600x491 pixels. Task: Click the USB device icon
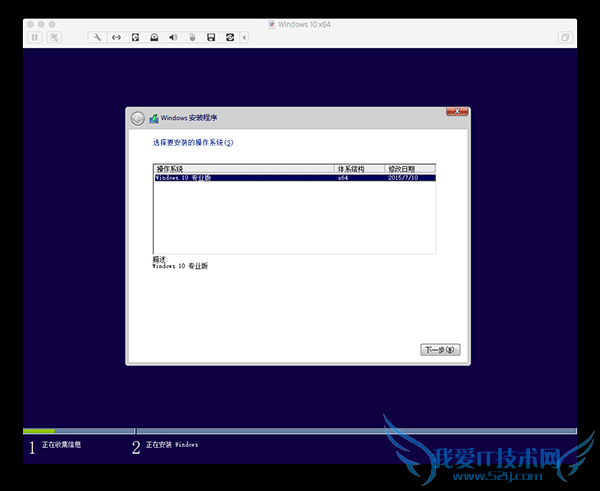click(x=191, y=37)
